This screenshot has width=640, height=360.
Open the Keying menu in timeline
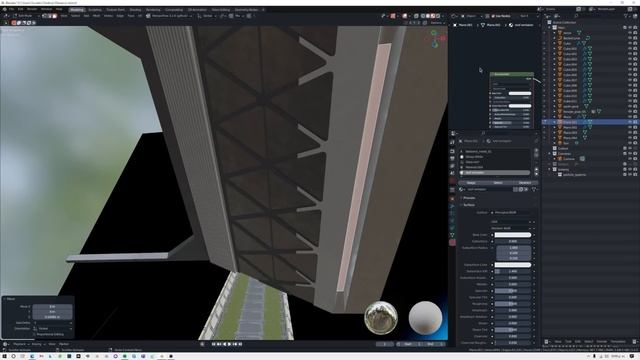click(x=37, y=344)
